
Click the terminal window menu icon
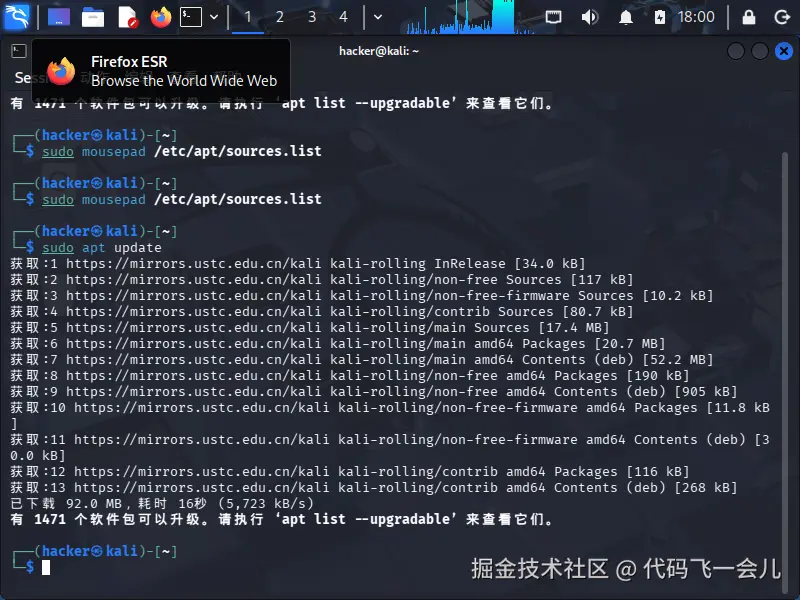pos(19,51)
